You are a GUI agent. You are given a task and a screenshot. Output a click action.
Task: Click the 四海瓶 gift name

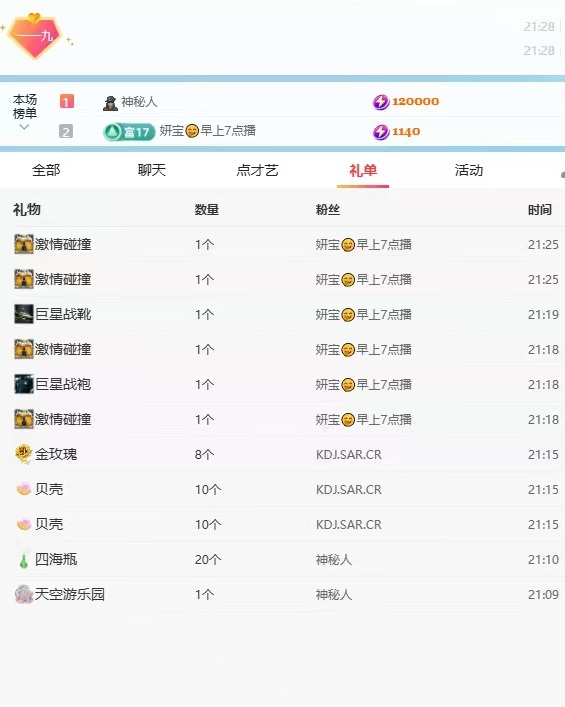pos(56,559)
